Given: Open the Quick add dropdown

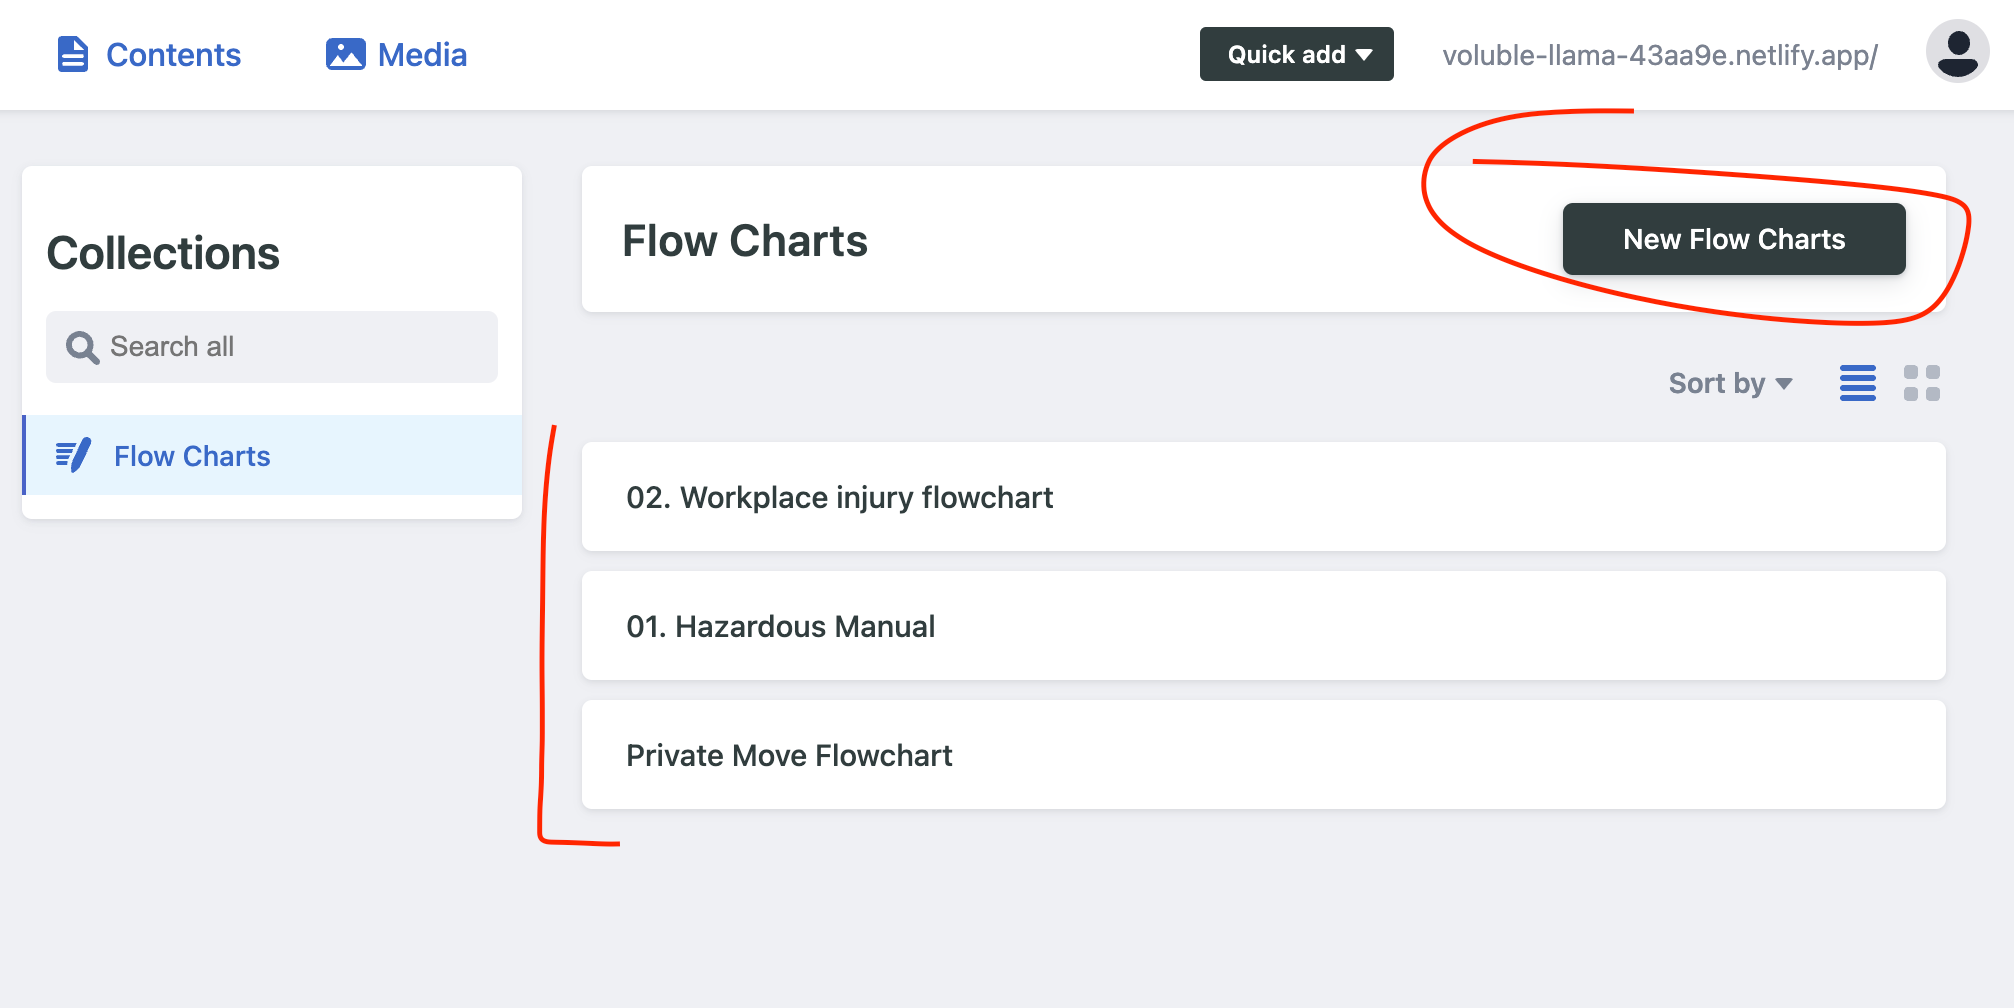Looking at the screenshot, I should 1296,54.
